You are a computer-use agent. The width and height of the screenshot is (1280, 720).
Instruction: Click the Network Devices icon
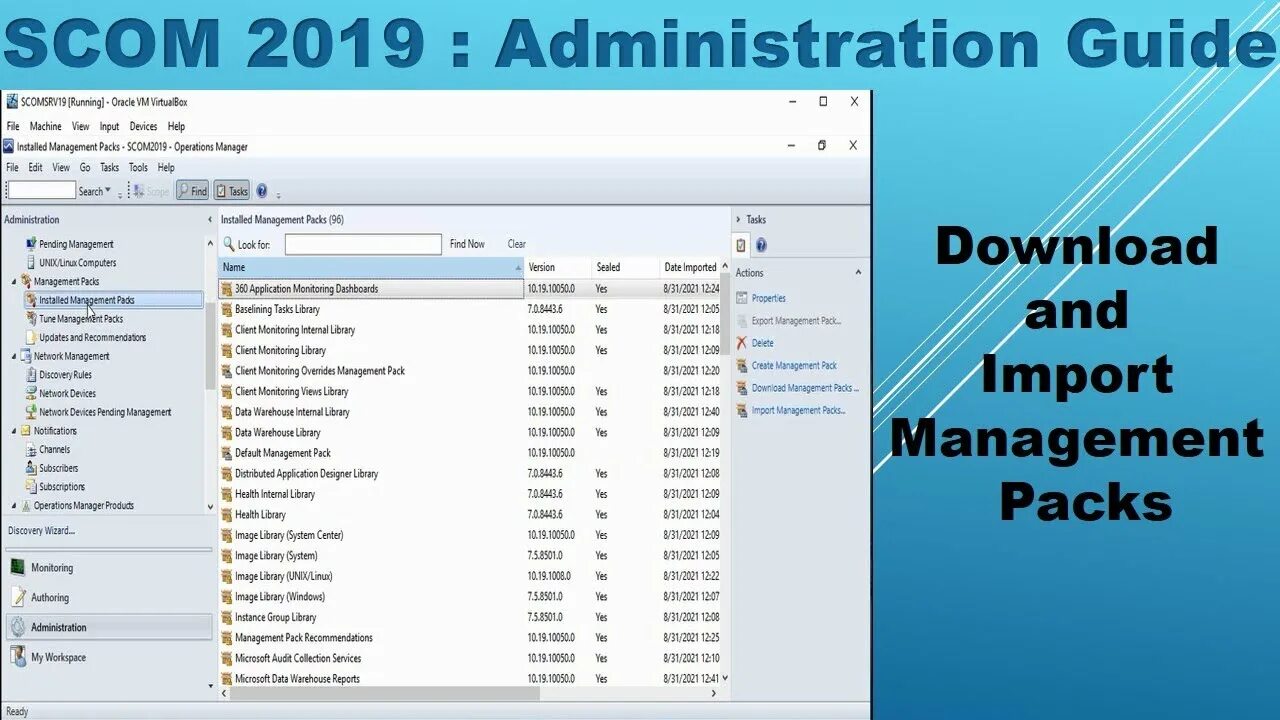31,394
